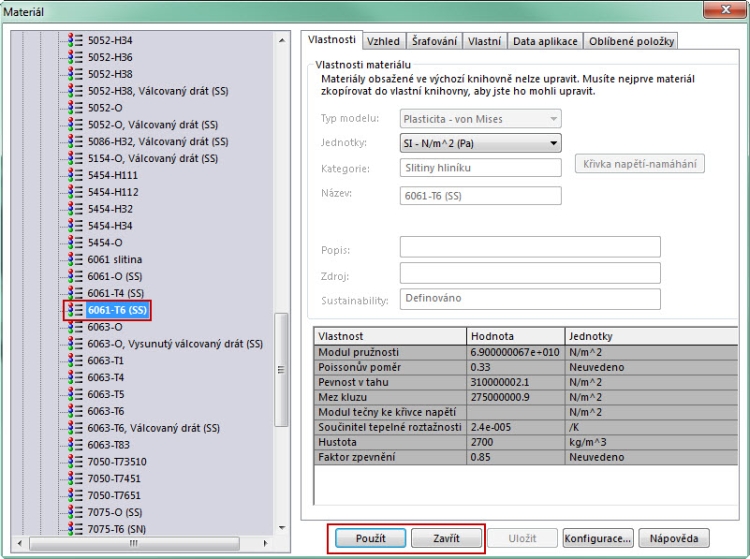Click the material icon next to 6063-T83
This screenshot has height=559, width=750.
pyautogui.click(x=75, y=445)
